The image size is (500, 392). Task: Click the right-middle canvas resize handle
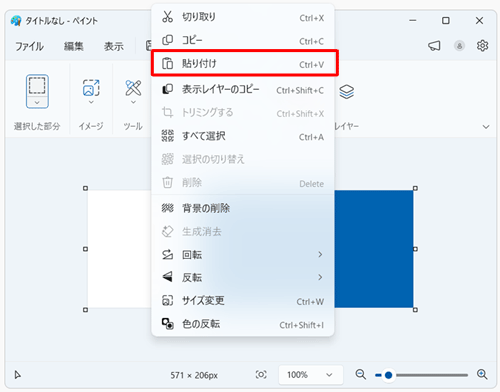tap(415, 249)
